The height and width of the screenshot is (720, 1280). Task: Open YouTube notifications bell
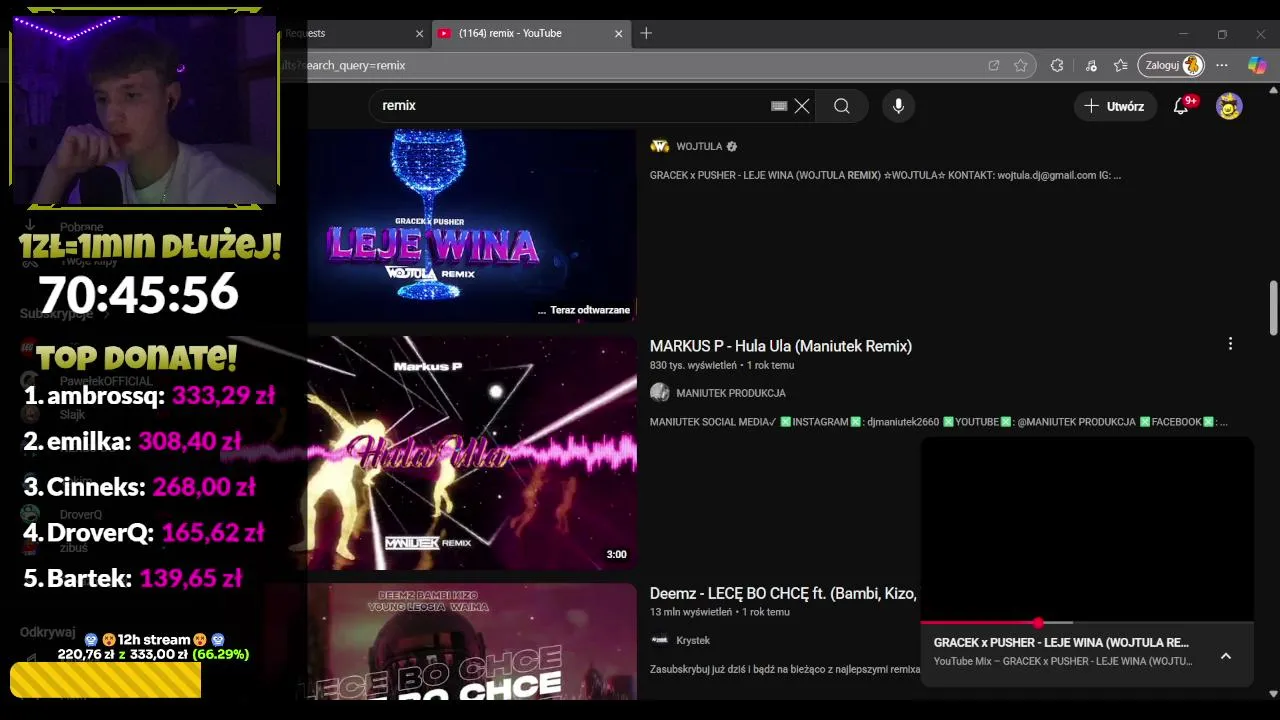[1181, 106]
